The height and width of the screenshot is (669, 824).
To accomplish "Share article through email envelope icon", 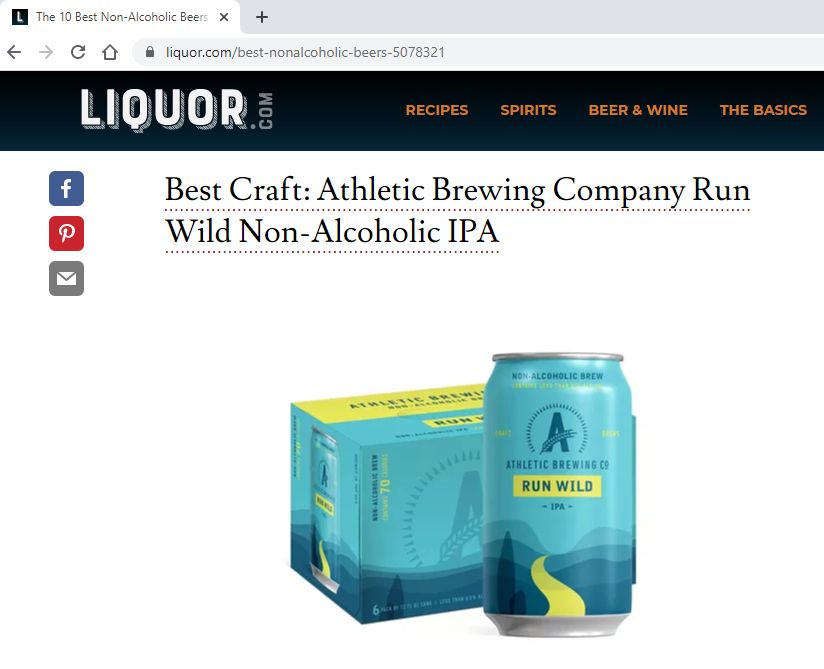I will [x=66, y=279].
